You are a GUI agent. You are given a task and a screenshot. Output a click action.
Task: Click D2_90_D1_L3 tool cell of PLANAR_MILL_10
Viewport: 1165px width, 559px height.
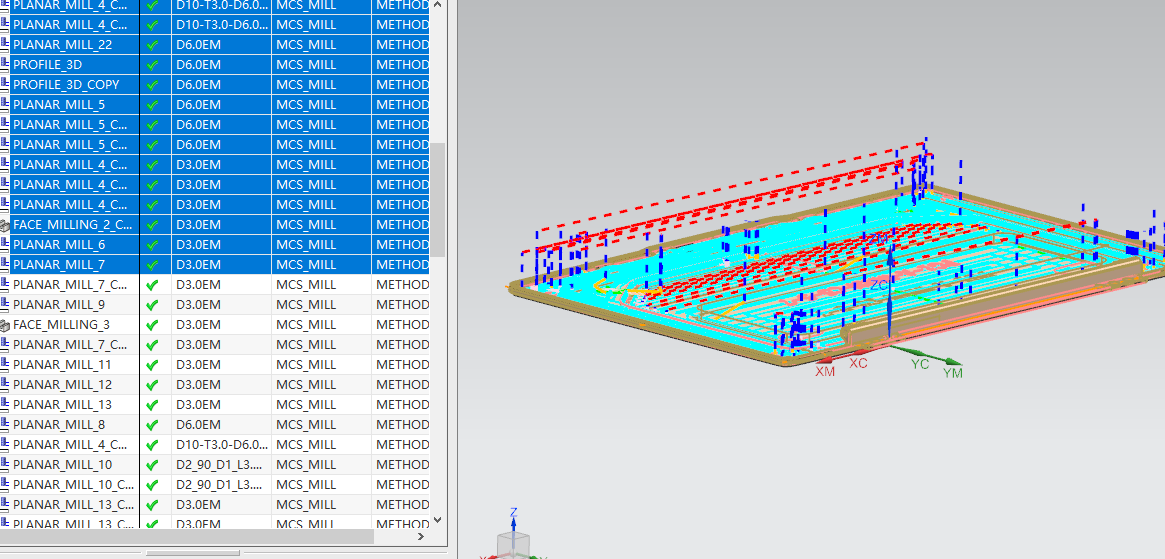(x=221, y=465)
